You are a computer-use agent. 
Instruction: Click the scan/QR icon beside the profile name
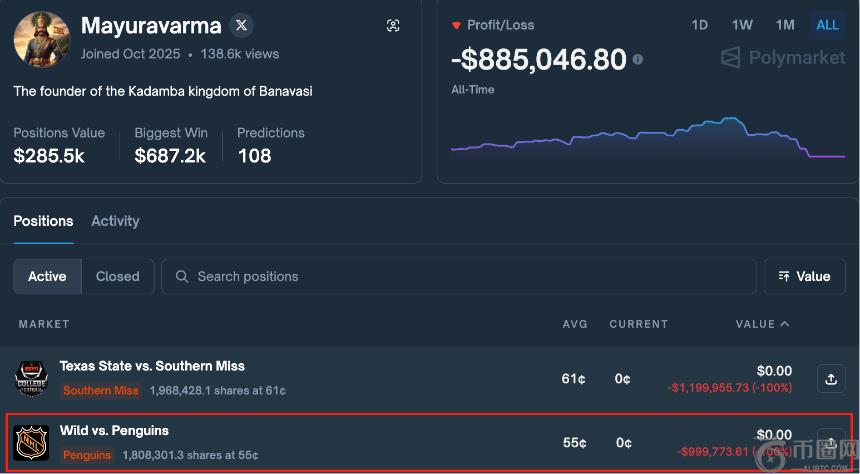393,26
